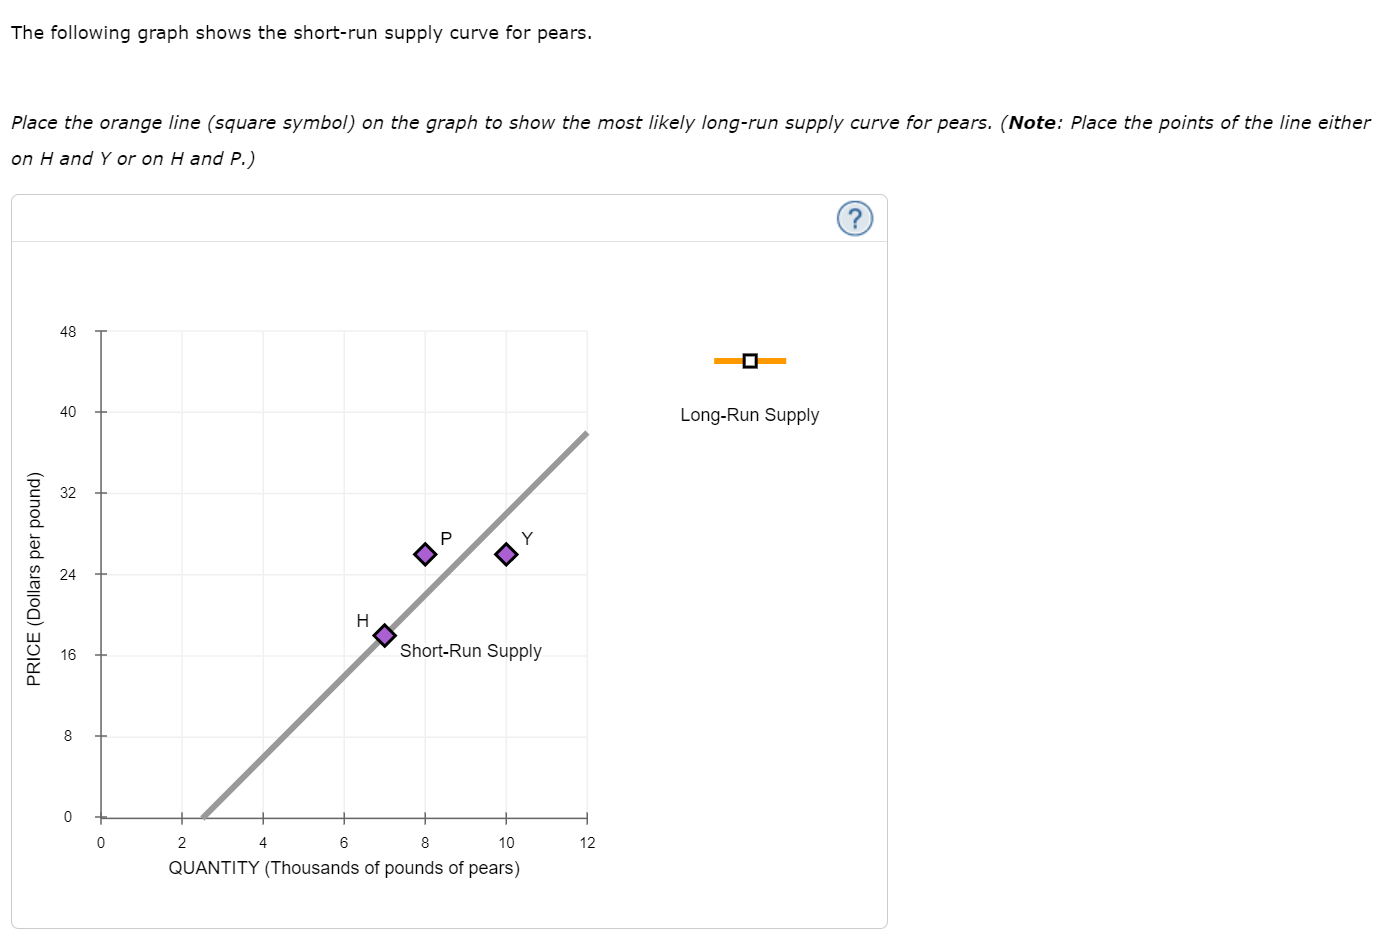The width and height of the screenshot is (1388, 952).
Task: Select point P on the graph
Action: click(425, 552)
